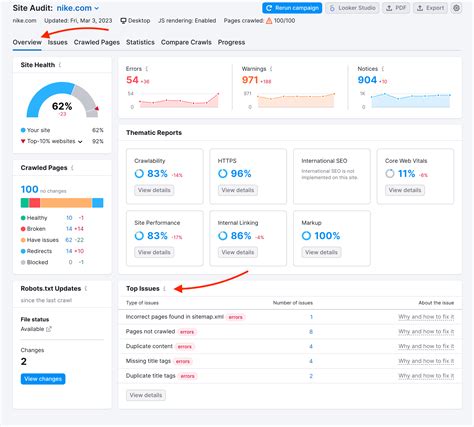View details for Crawlability report

(x=154, y=190)
